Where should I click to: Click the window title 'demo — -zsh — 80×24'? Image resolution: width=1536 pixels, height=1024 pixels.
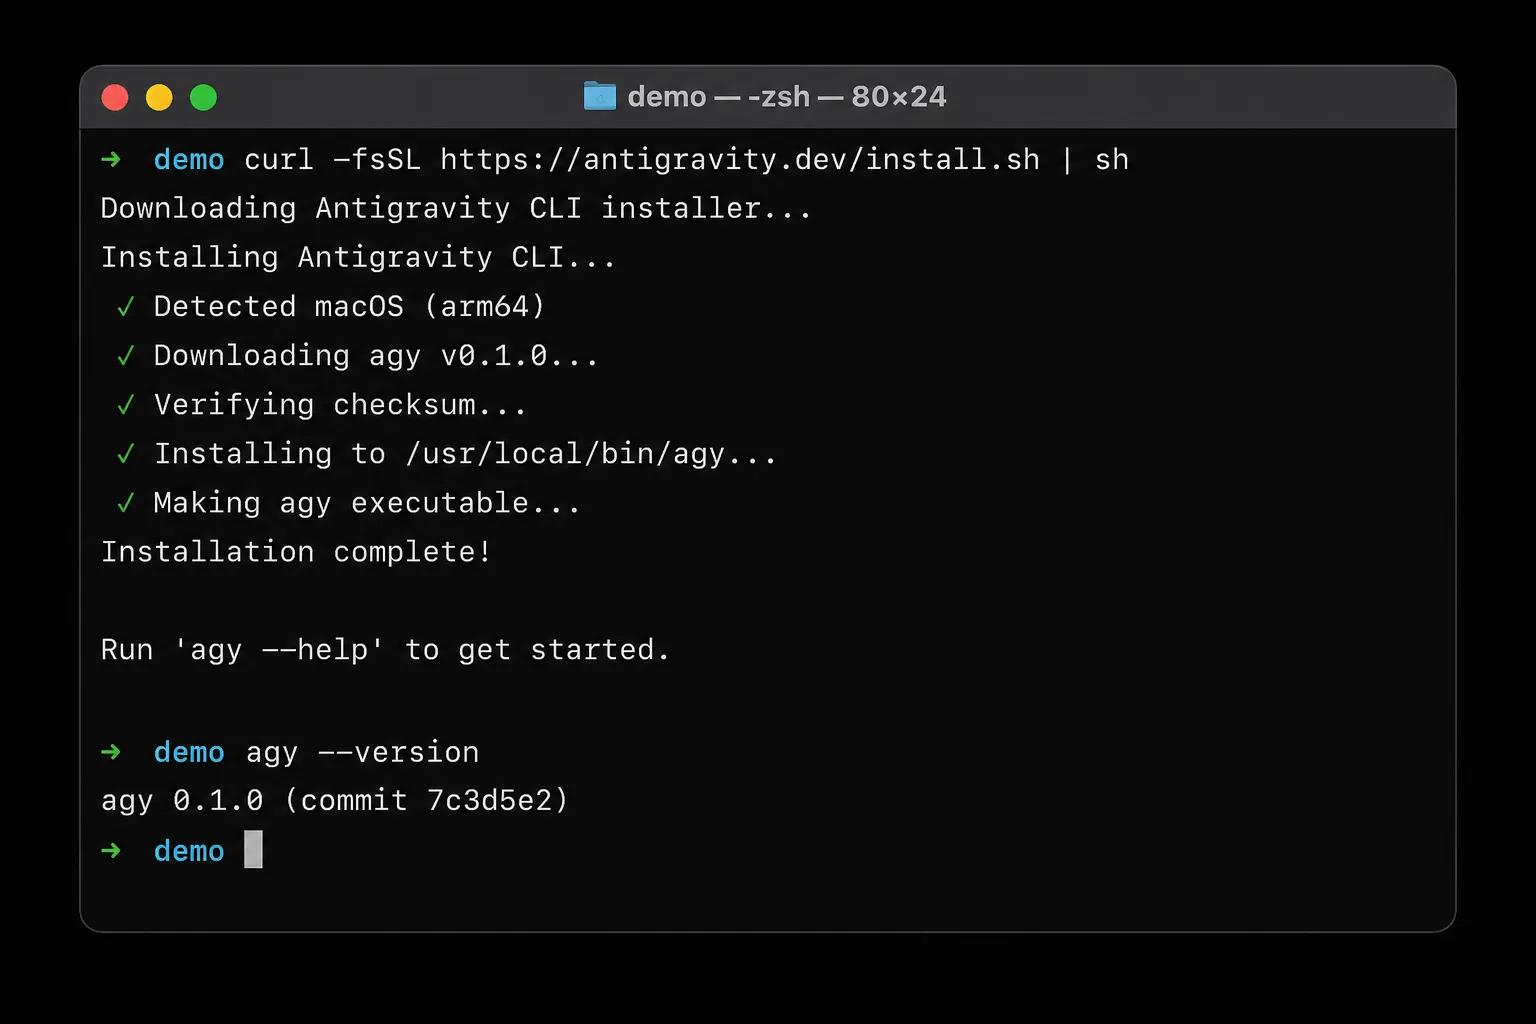click(x=787, y=96)
